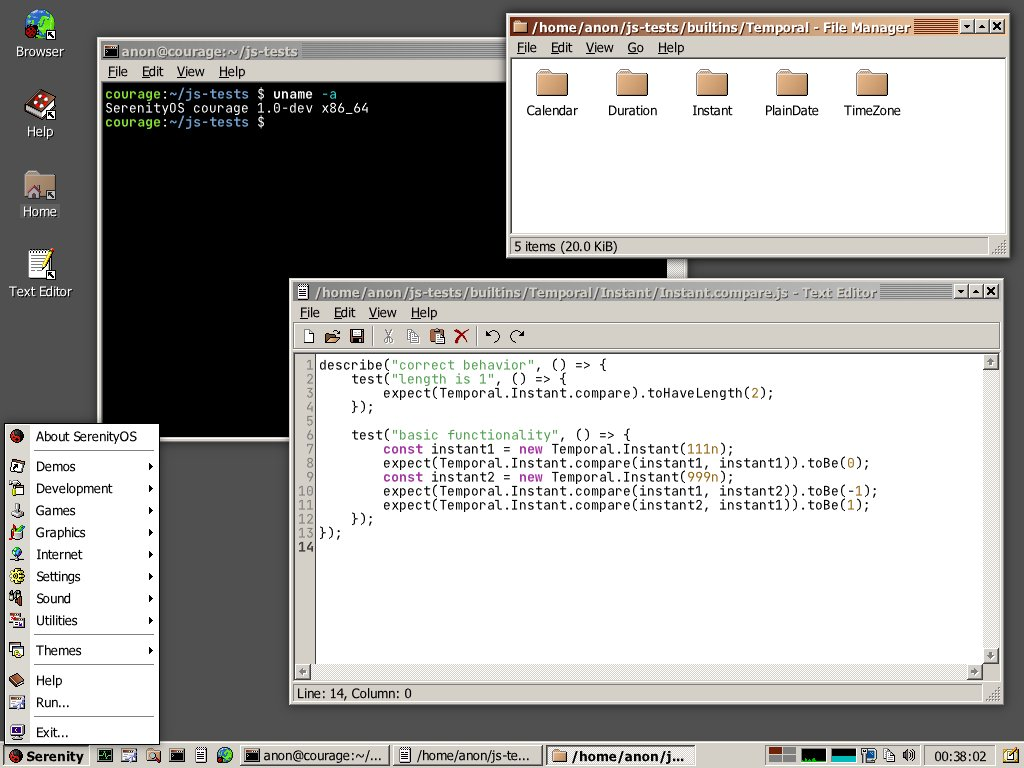This screenshot has width=1024, height=768.
Task: Open the Go menu in File Manager
Action: (635, 47)
